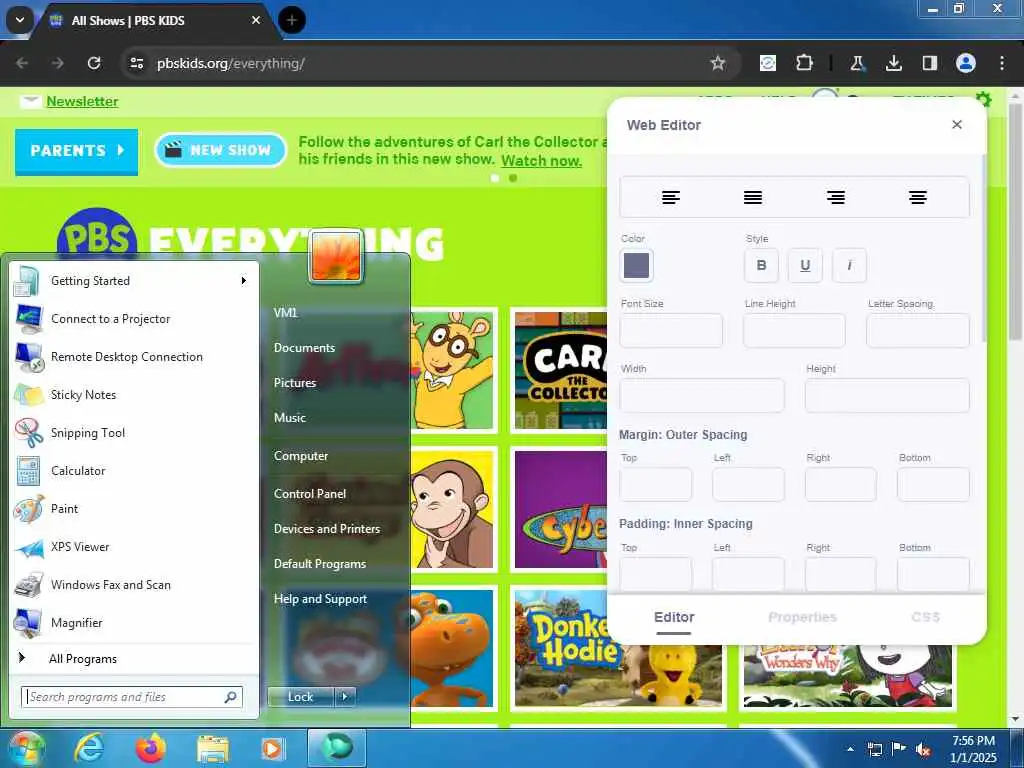Open the Curious George show thumbnail
Viewport: 1024px width, 768px height.
pyautogui.click(x=452, y=509)
